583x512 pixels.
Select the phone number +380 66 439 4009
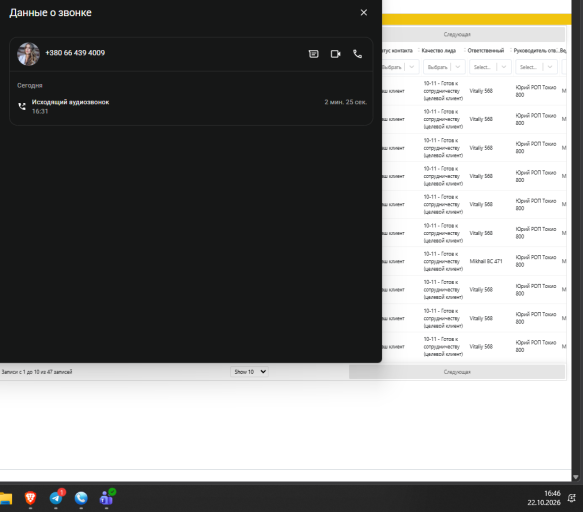coord(75,53)
